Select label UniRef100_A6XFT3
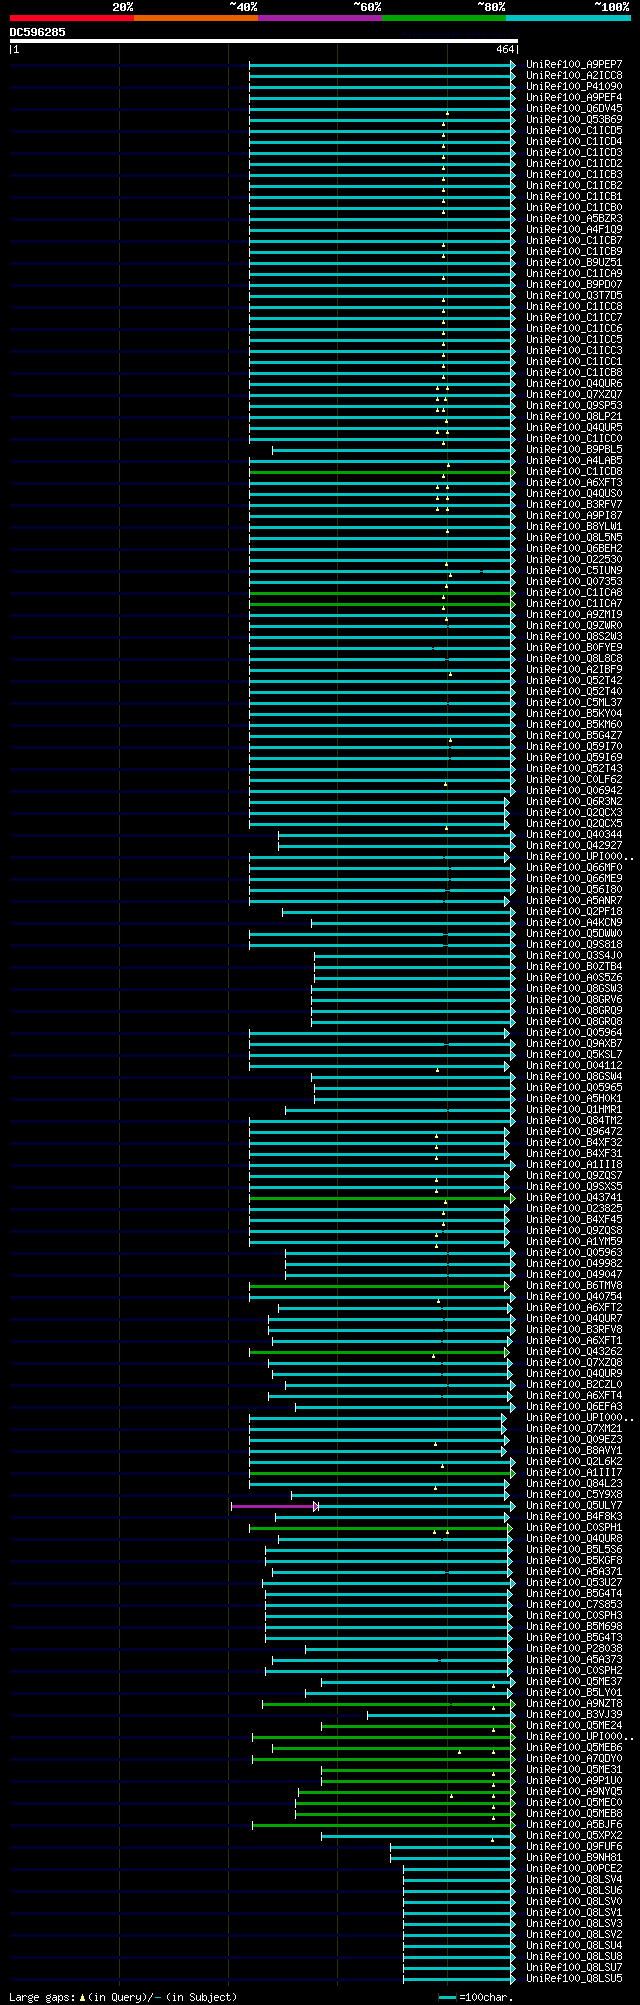 pos(574,483)
